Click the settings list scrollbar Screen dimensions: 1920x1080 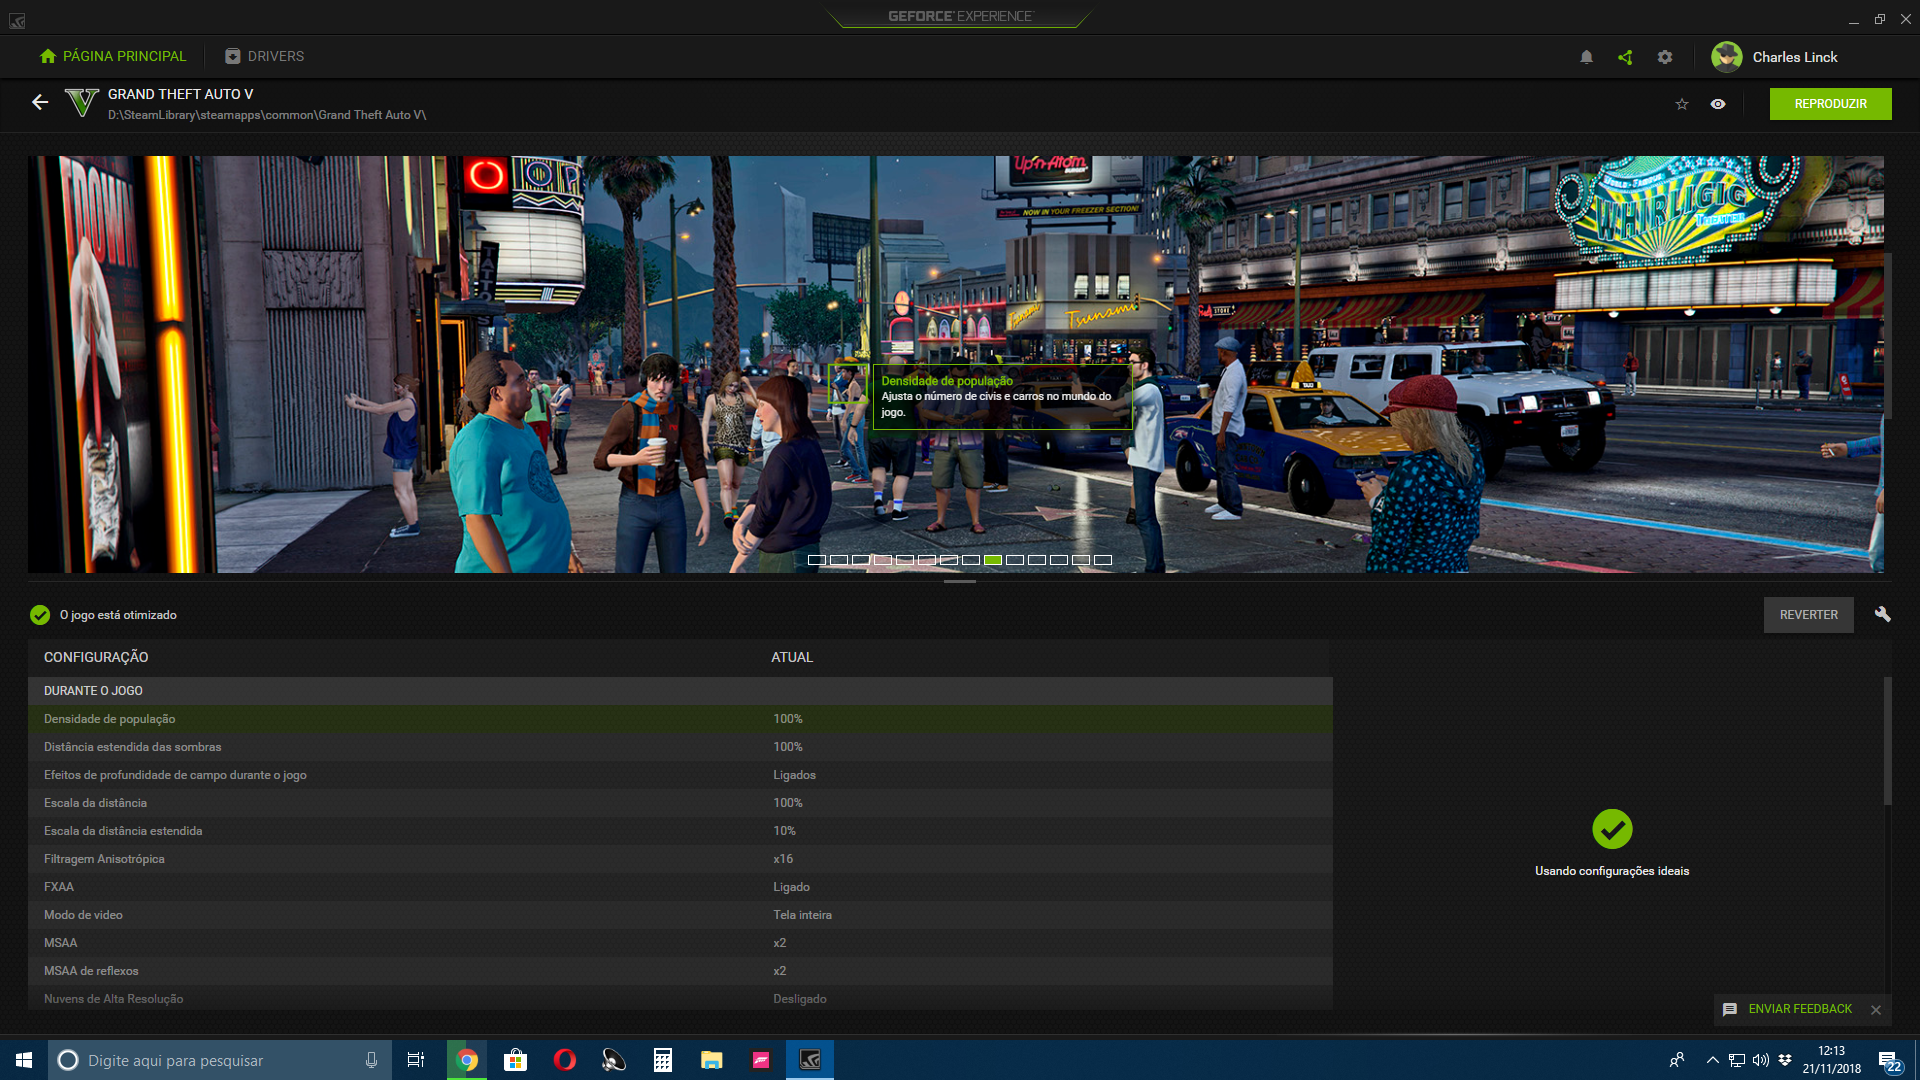tap(1887, 741)
